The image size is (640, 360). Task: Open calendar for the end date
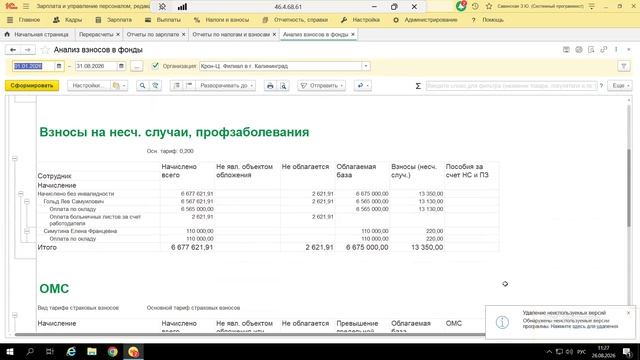click(122, 66)
